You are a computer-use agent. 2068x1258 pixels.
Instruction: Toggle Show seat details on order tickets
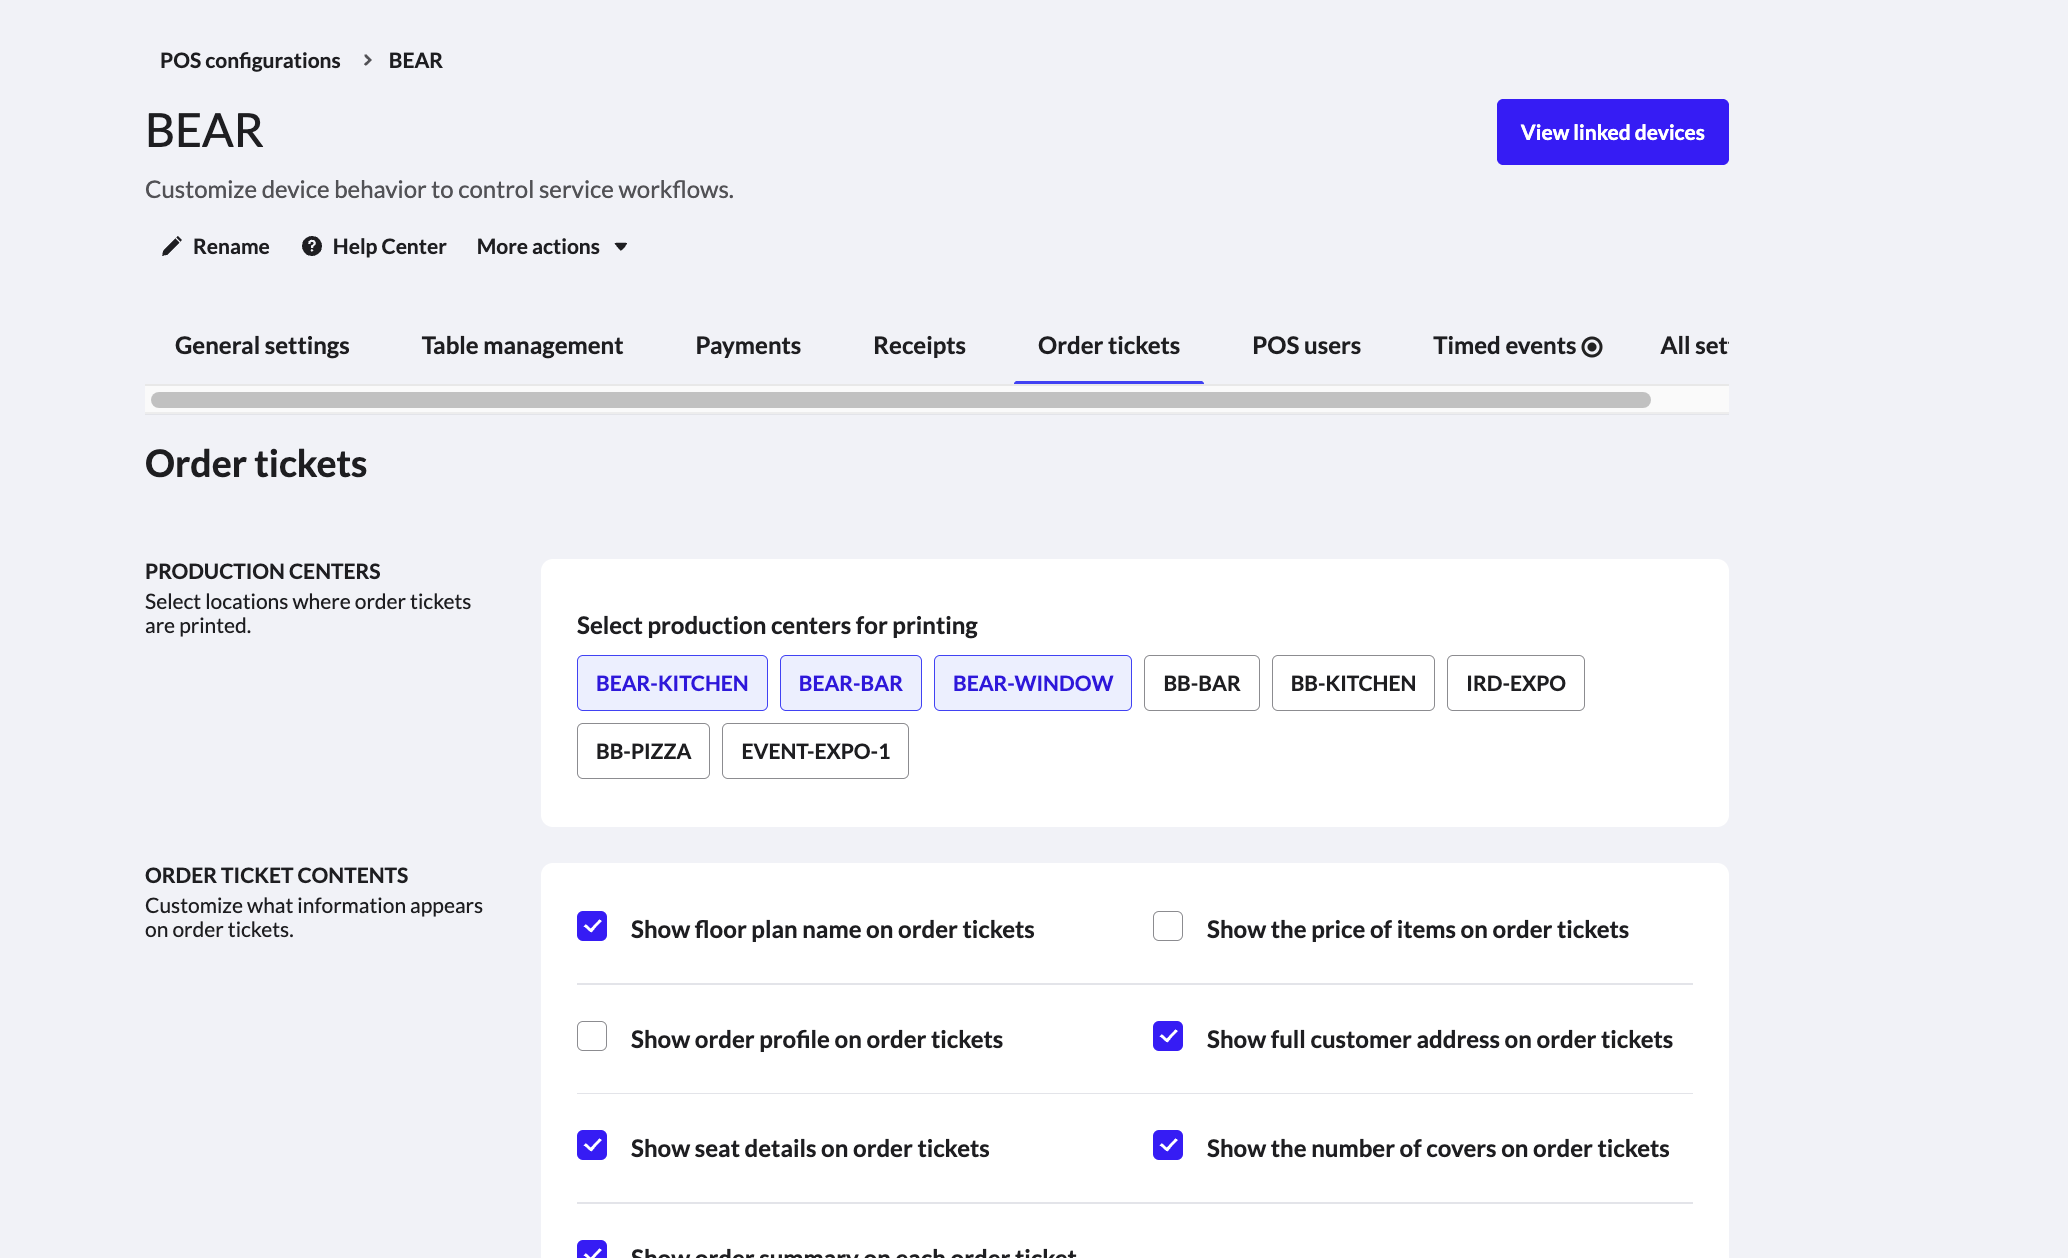pyautogui.click(x=592, y=1145)
